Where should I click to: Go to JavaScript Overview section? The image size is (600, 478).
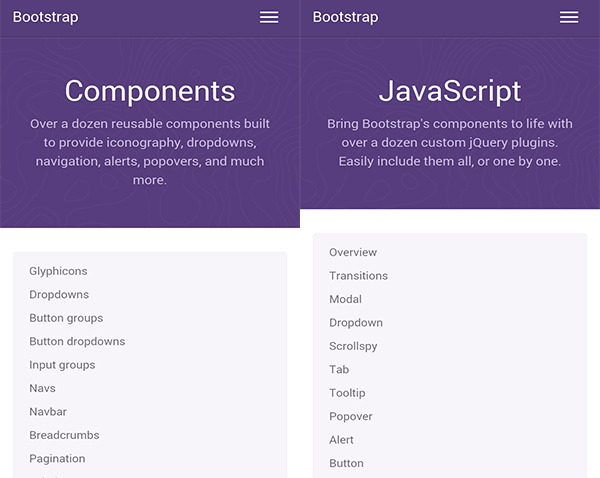coord(353,252)
